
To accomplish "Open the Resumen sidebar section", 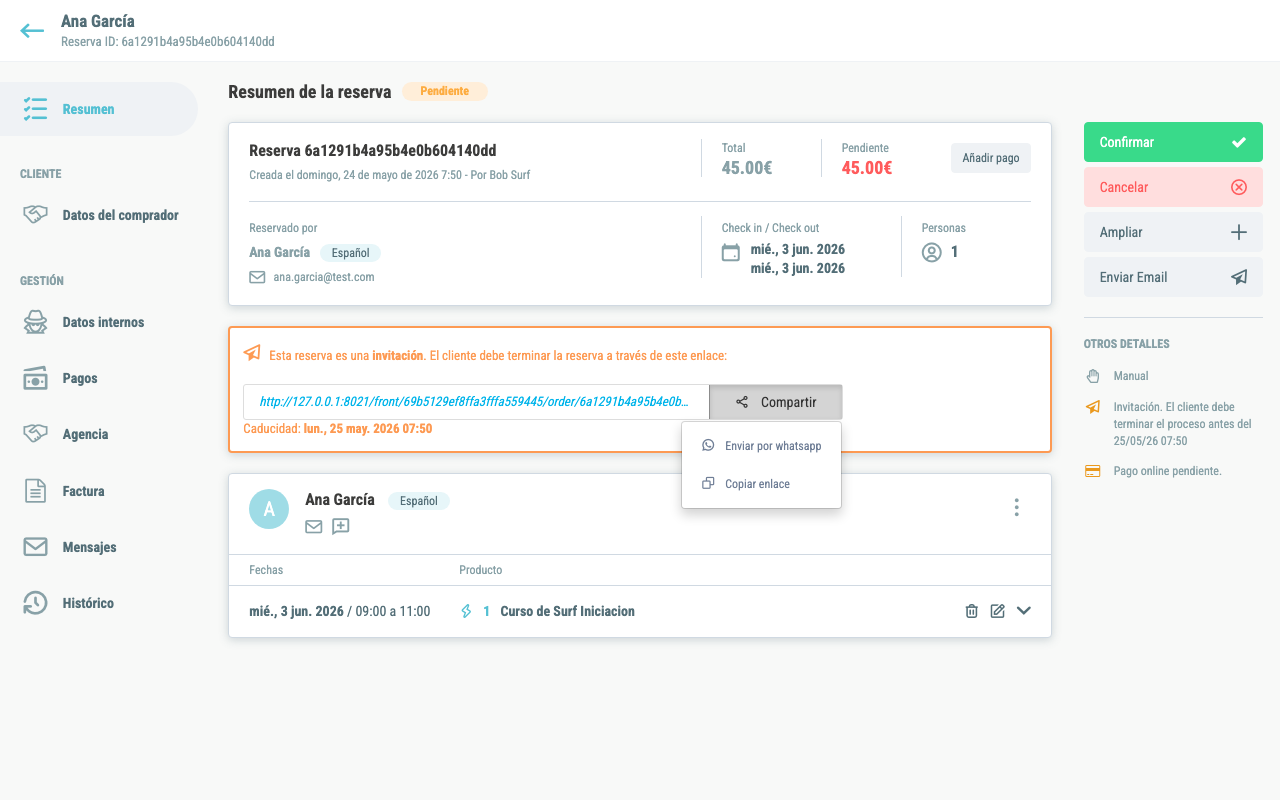I will [99, 109].
